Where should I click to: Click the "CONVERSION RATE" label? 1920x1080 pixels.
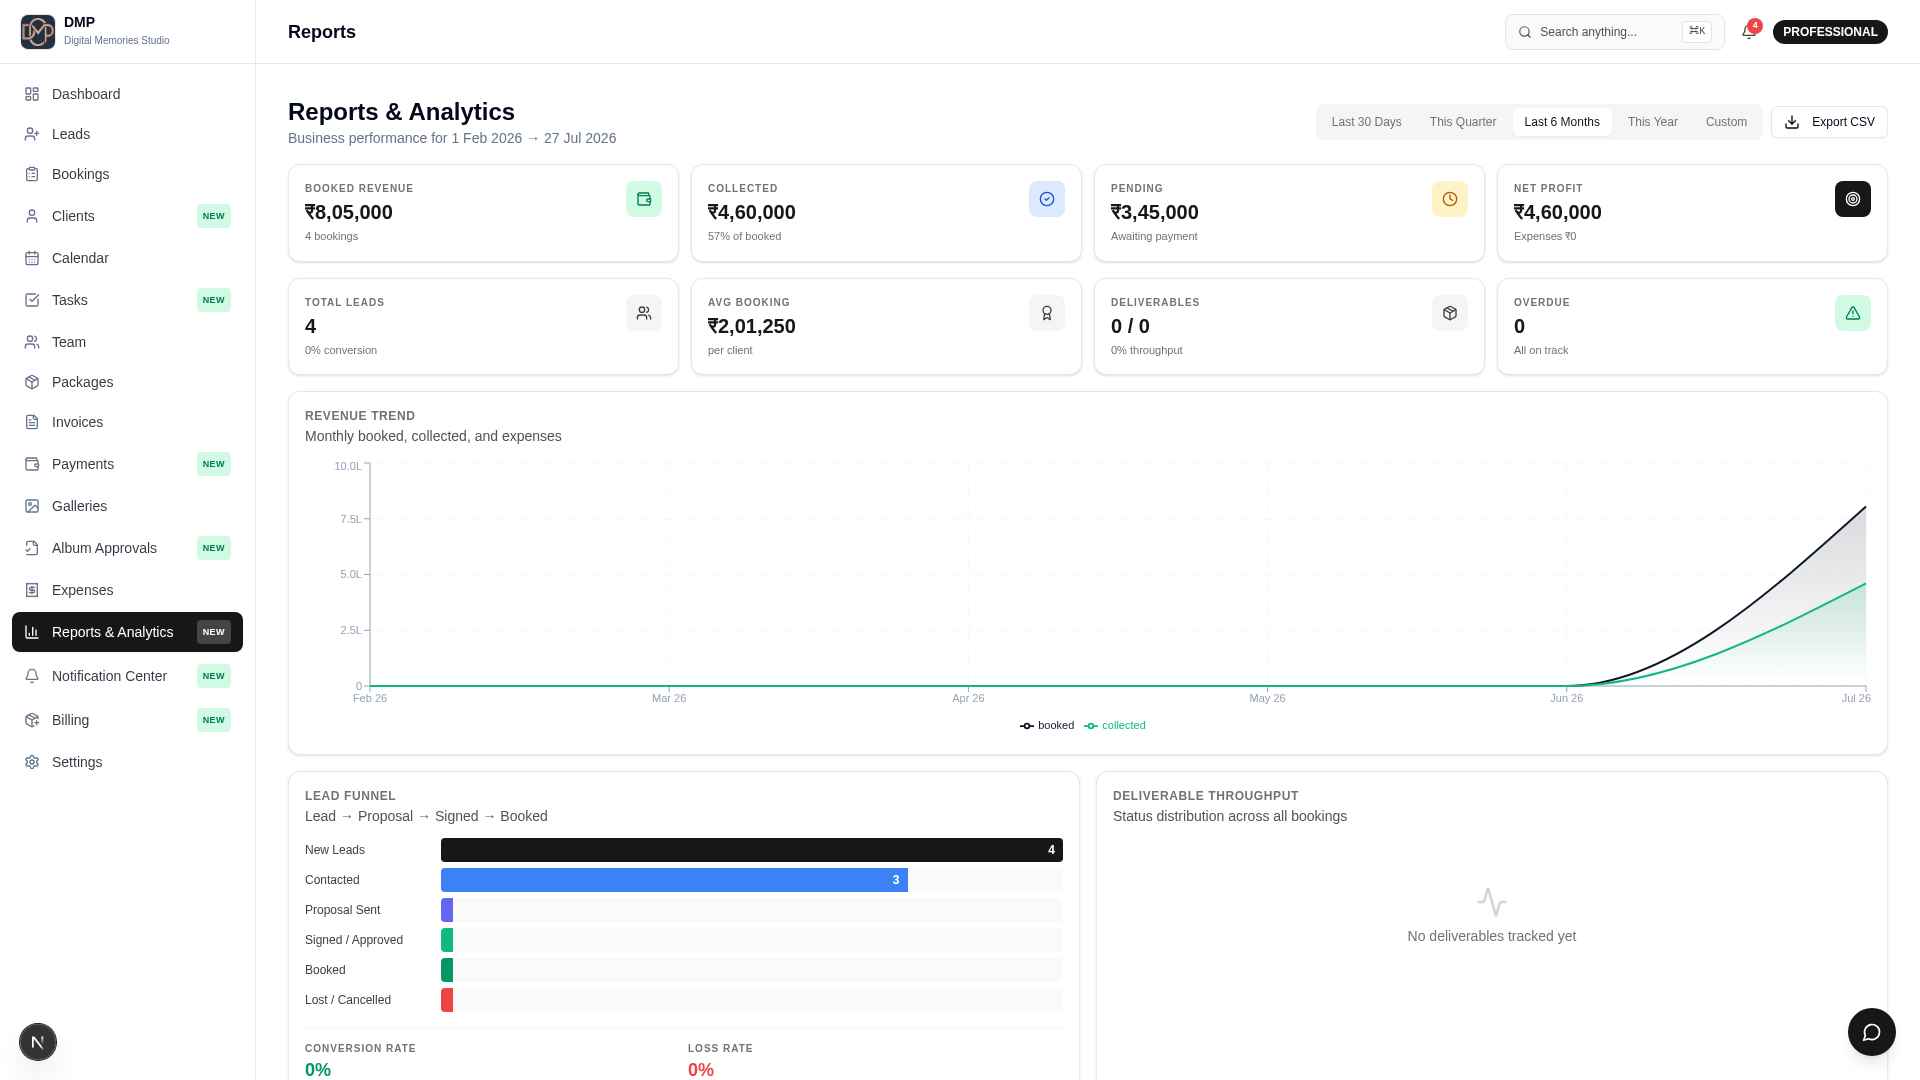(360, 1049)
